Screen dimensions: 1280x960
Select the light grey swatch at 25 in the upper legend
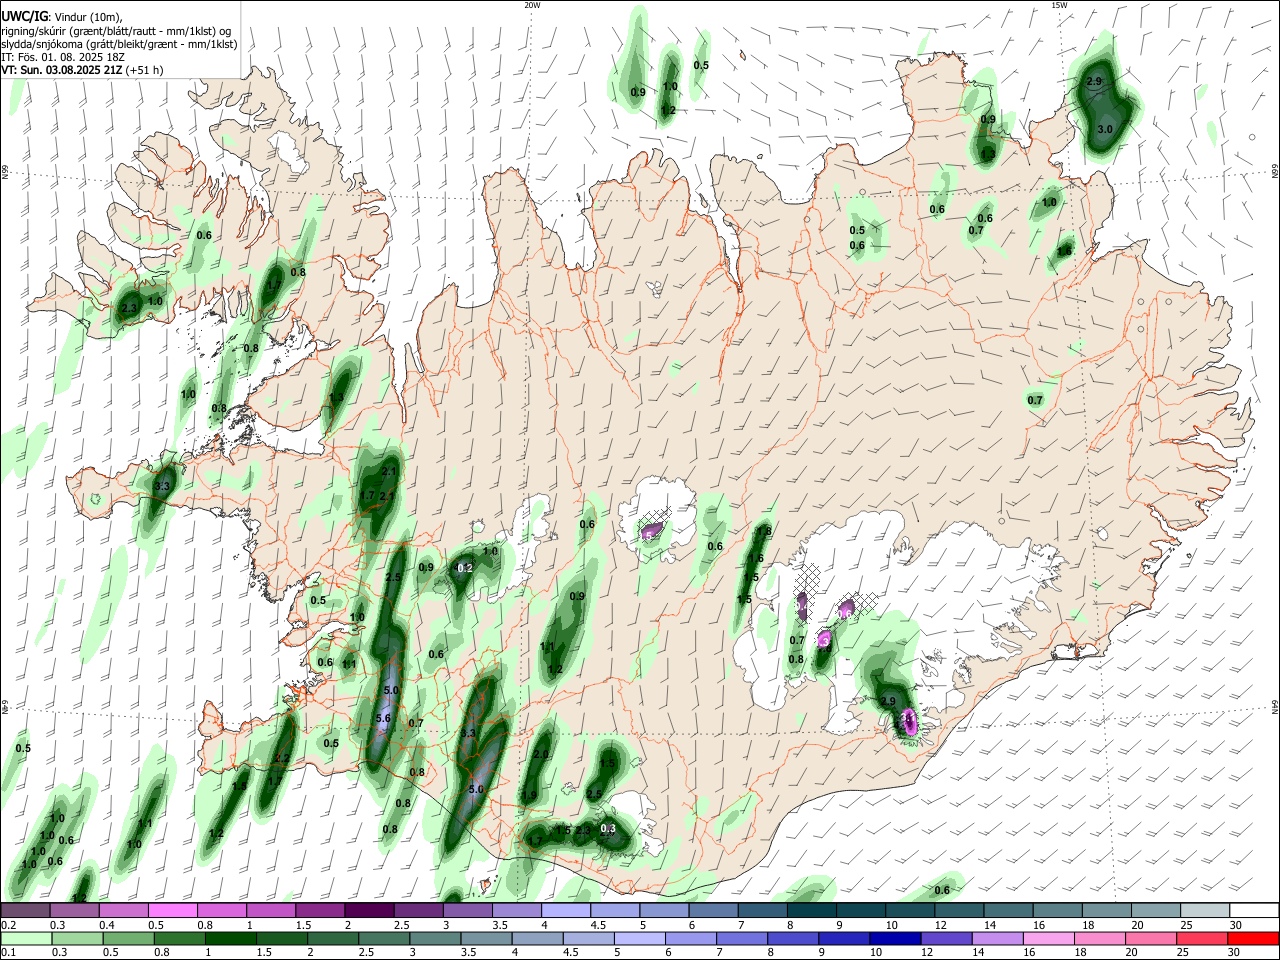(1205, 911)
